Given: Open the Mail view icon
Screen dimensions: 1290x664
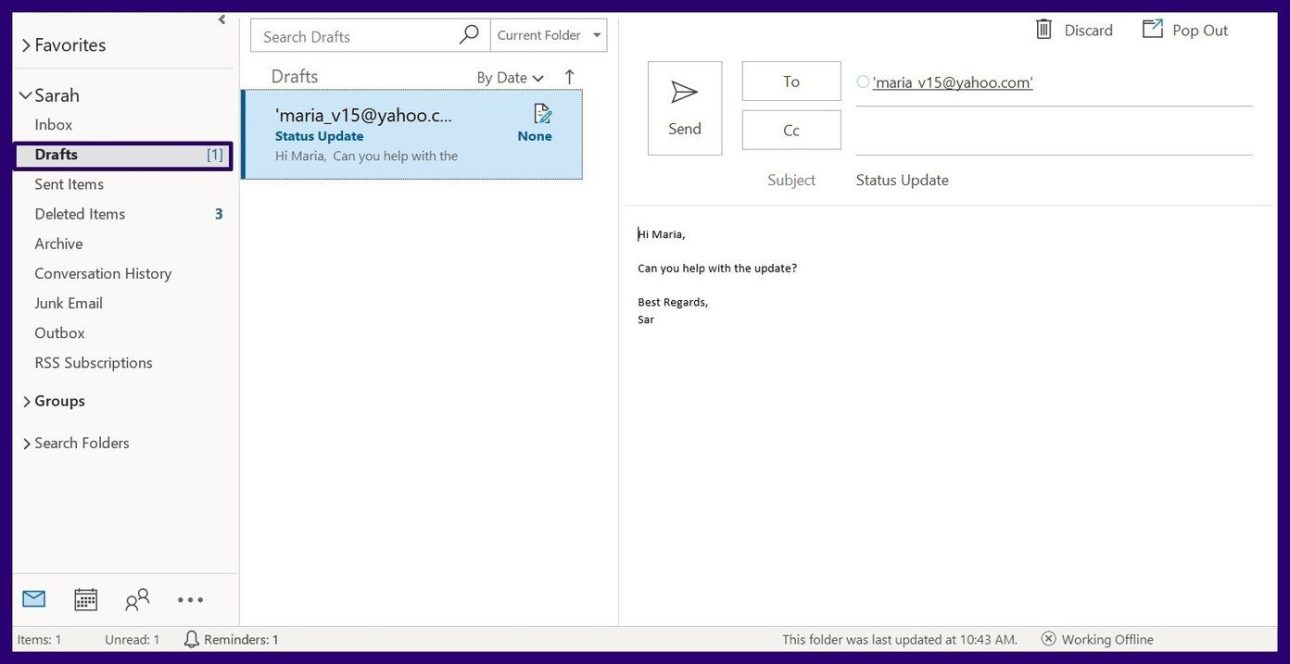Looking at the screenshot, I should 34,599.
